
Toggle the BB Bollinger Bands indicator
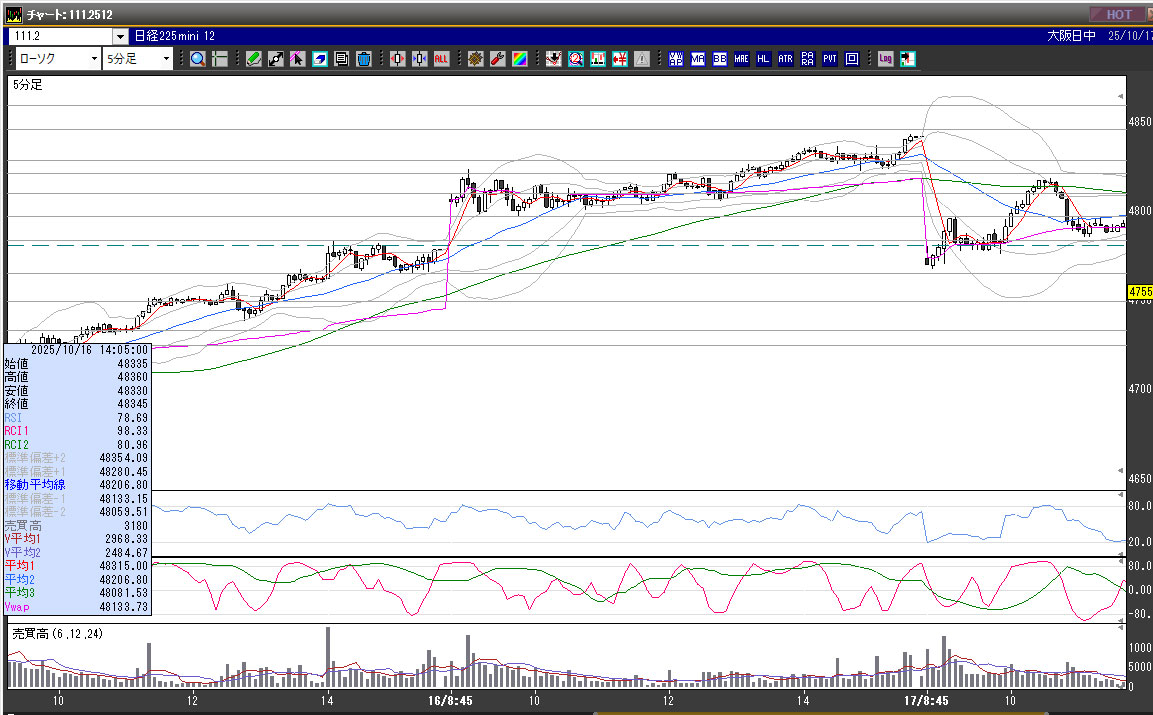720,59
